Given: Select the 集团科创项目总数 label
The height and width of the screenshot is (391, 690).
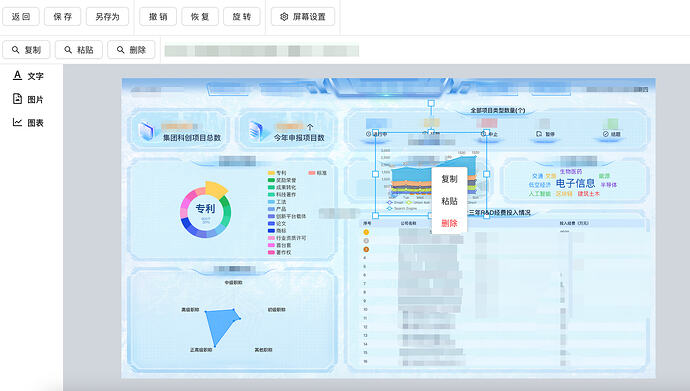Looking at the screenshot, I should [x=192, y=138].
